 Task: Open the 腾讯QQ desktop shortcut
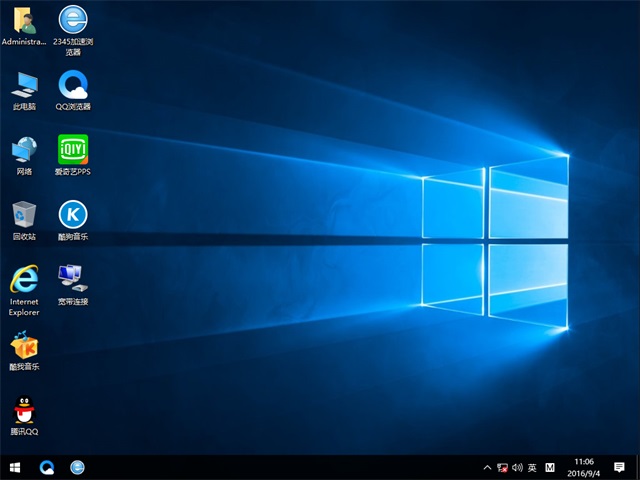point(24,411)
